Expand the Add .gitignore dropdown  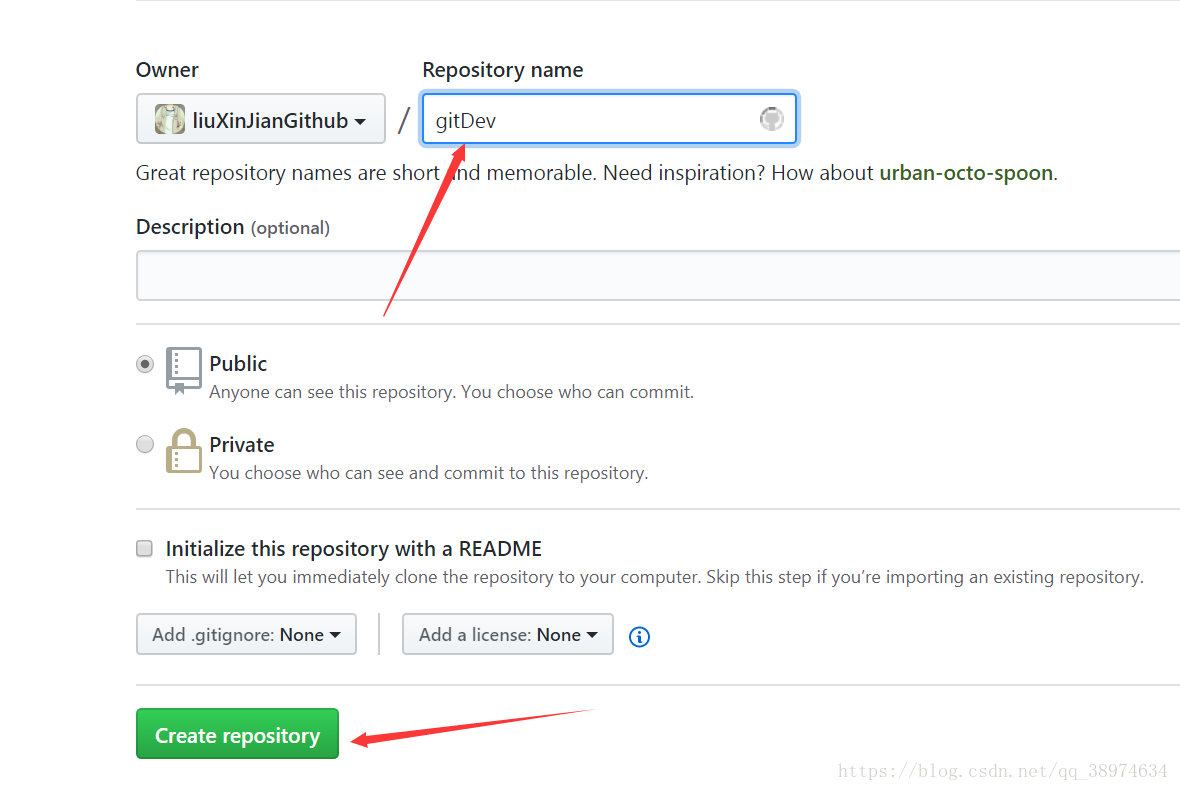[x=246, y=634]
